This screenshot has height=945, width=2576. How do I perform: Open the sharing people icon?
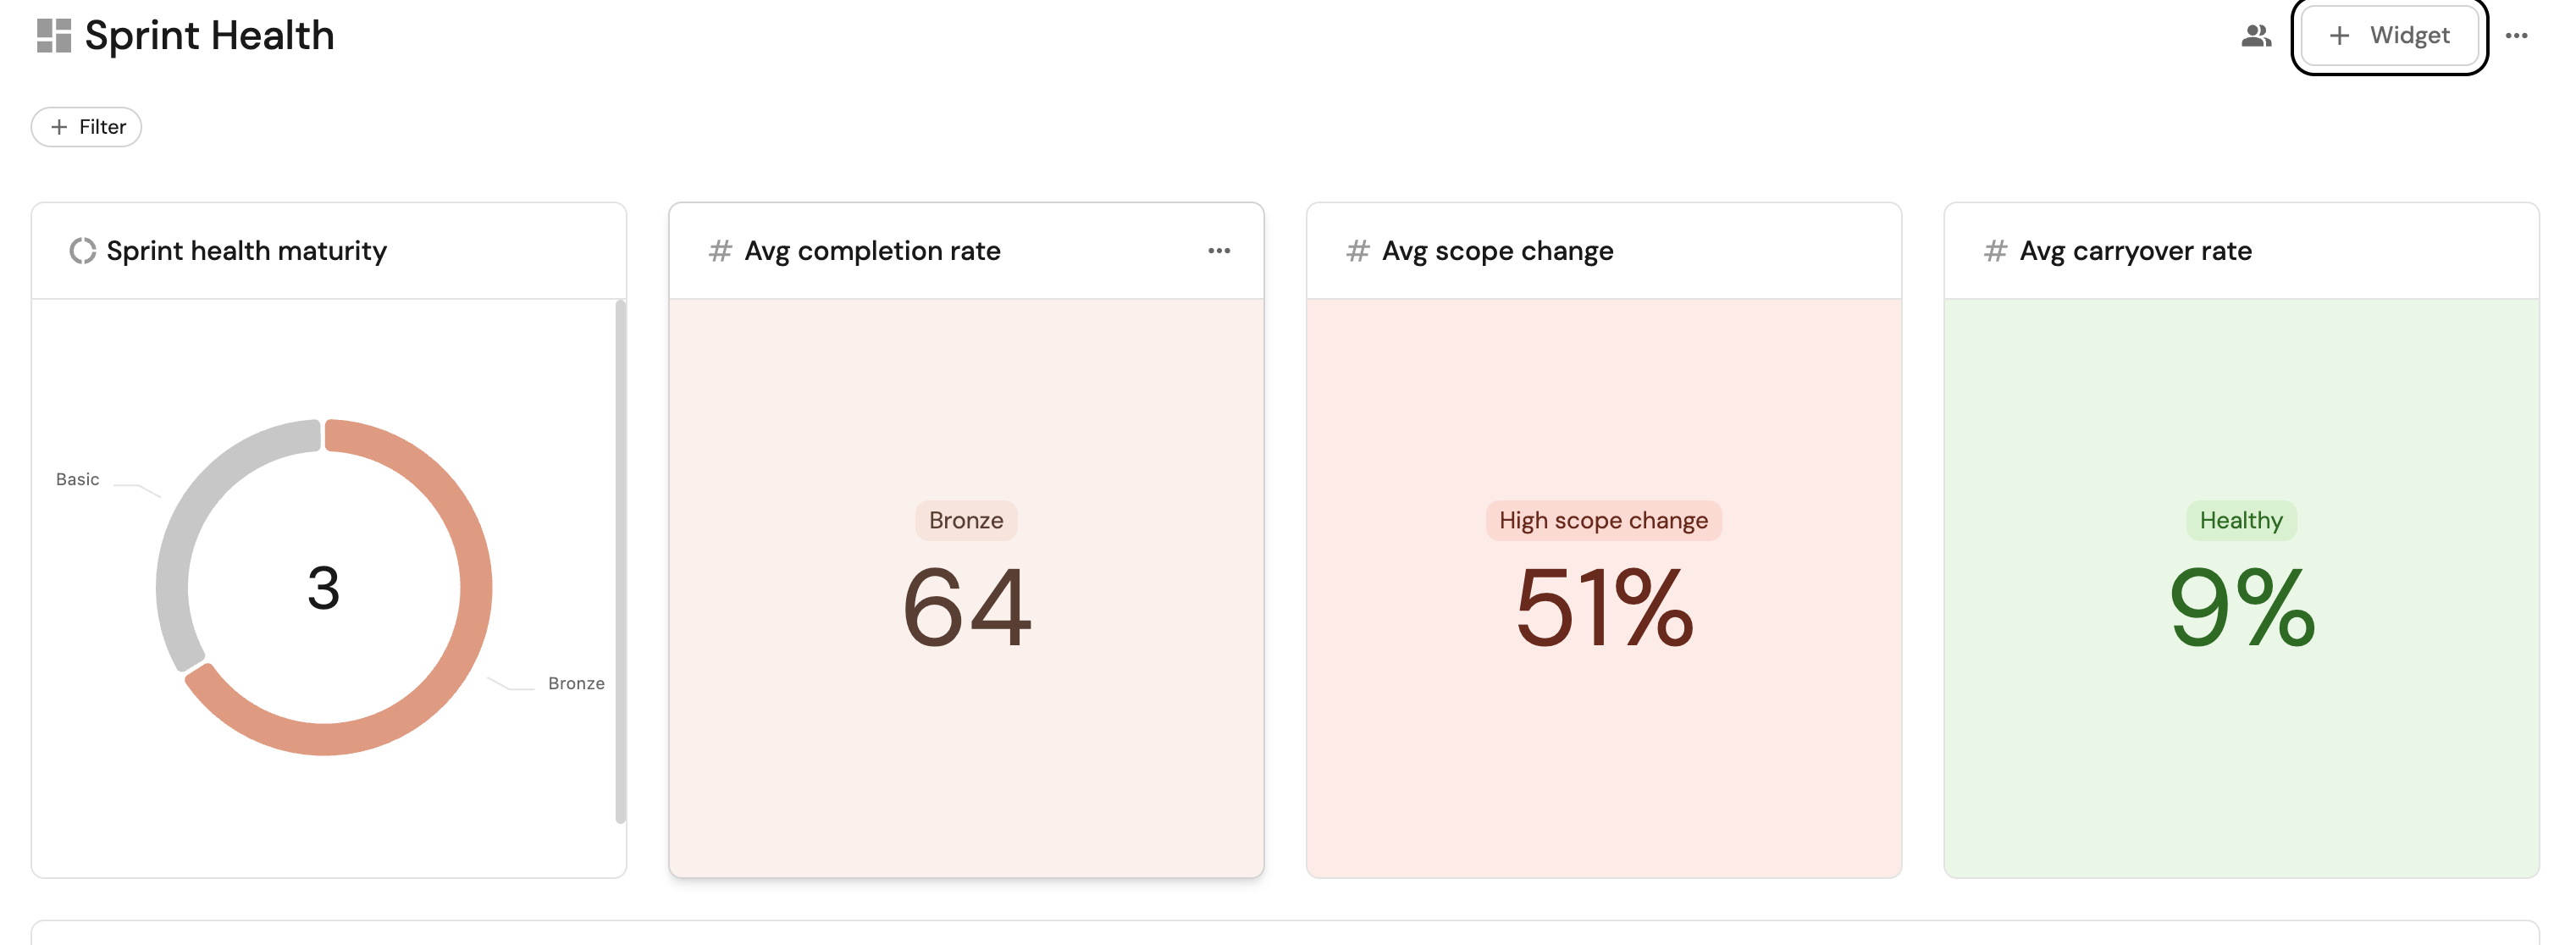coord(2255,36)
